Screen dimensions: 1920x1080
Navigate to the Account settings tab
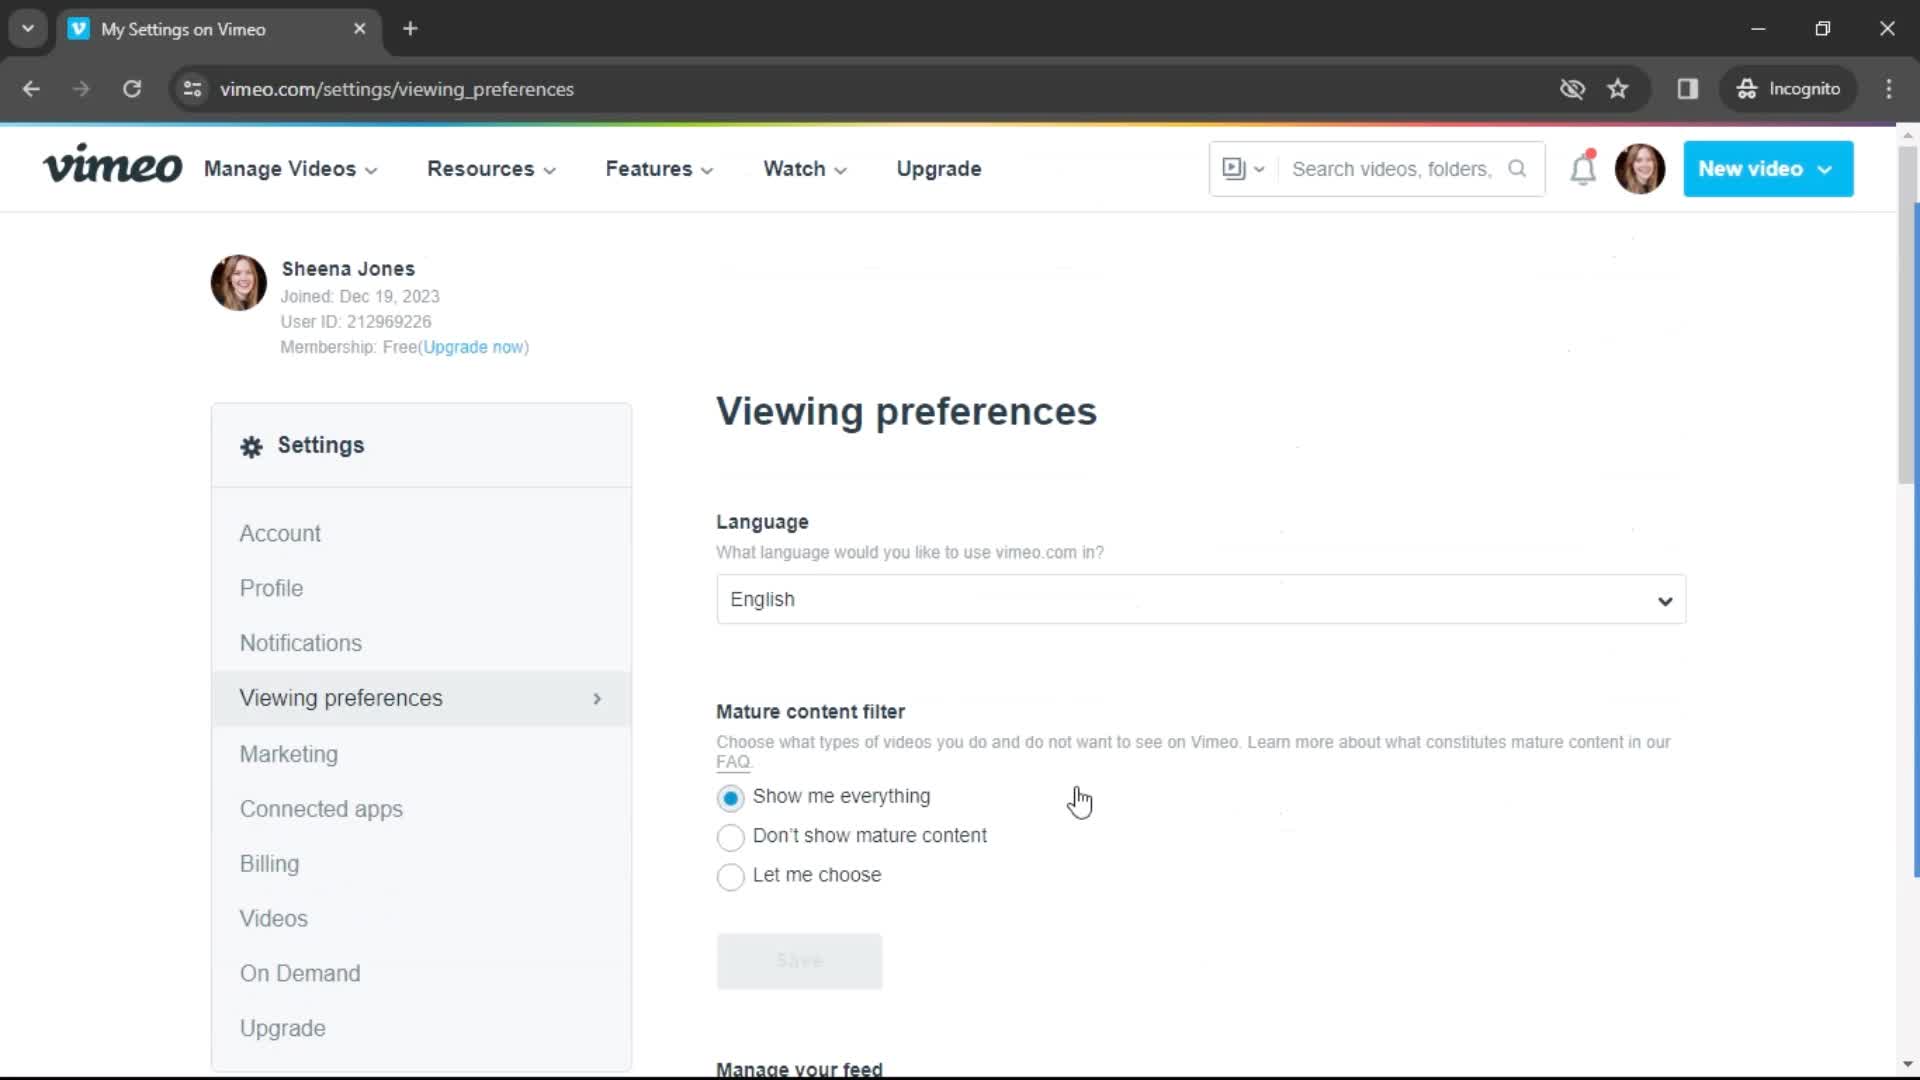pos(280,533)
